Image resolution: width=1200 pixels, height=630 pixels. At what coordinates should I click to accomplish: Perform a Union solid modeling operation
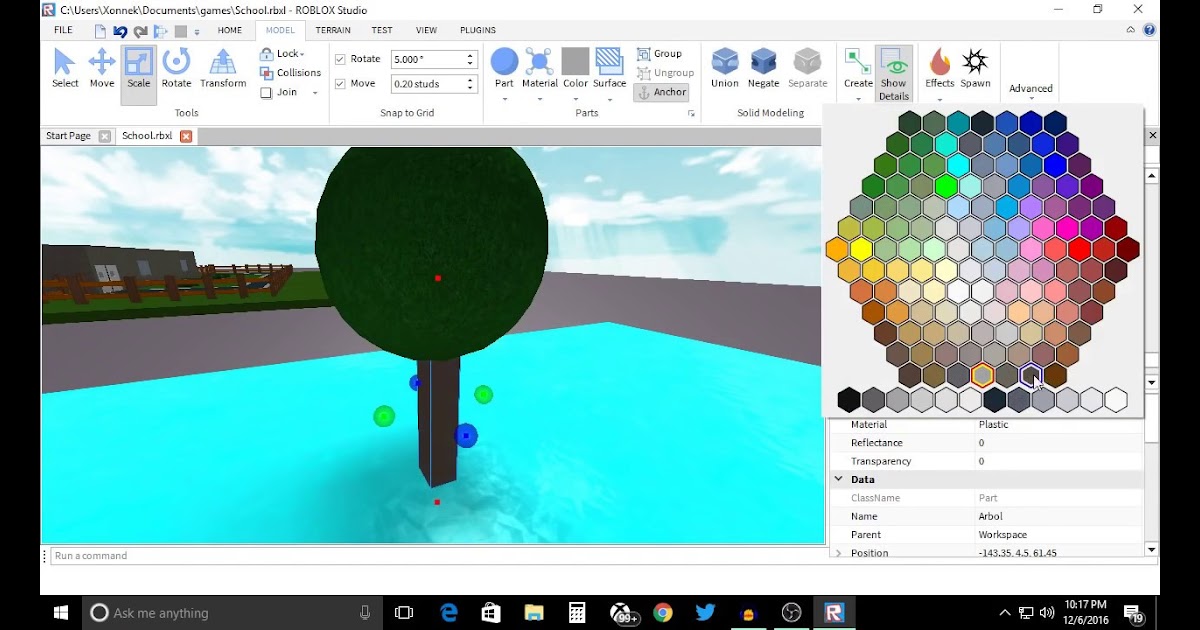click(725, 69)
